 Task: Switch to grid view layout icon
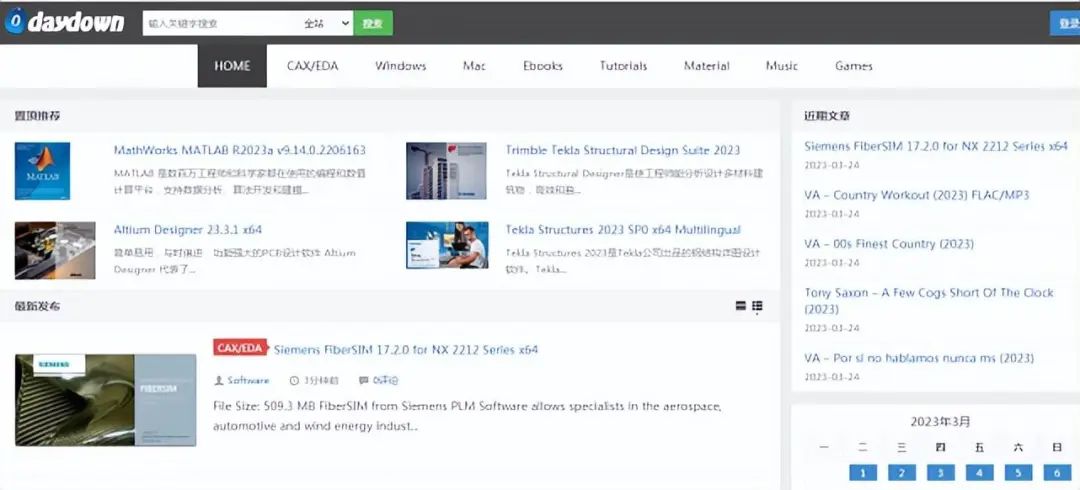pyautogui.click(x=757, y=306)
